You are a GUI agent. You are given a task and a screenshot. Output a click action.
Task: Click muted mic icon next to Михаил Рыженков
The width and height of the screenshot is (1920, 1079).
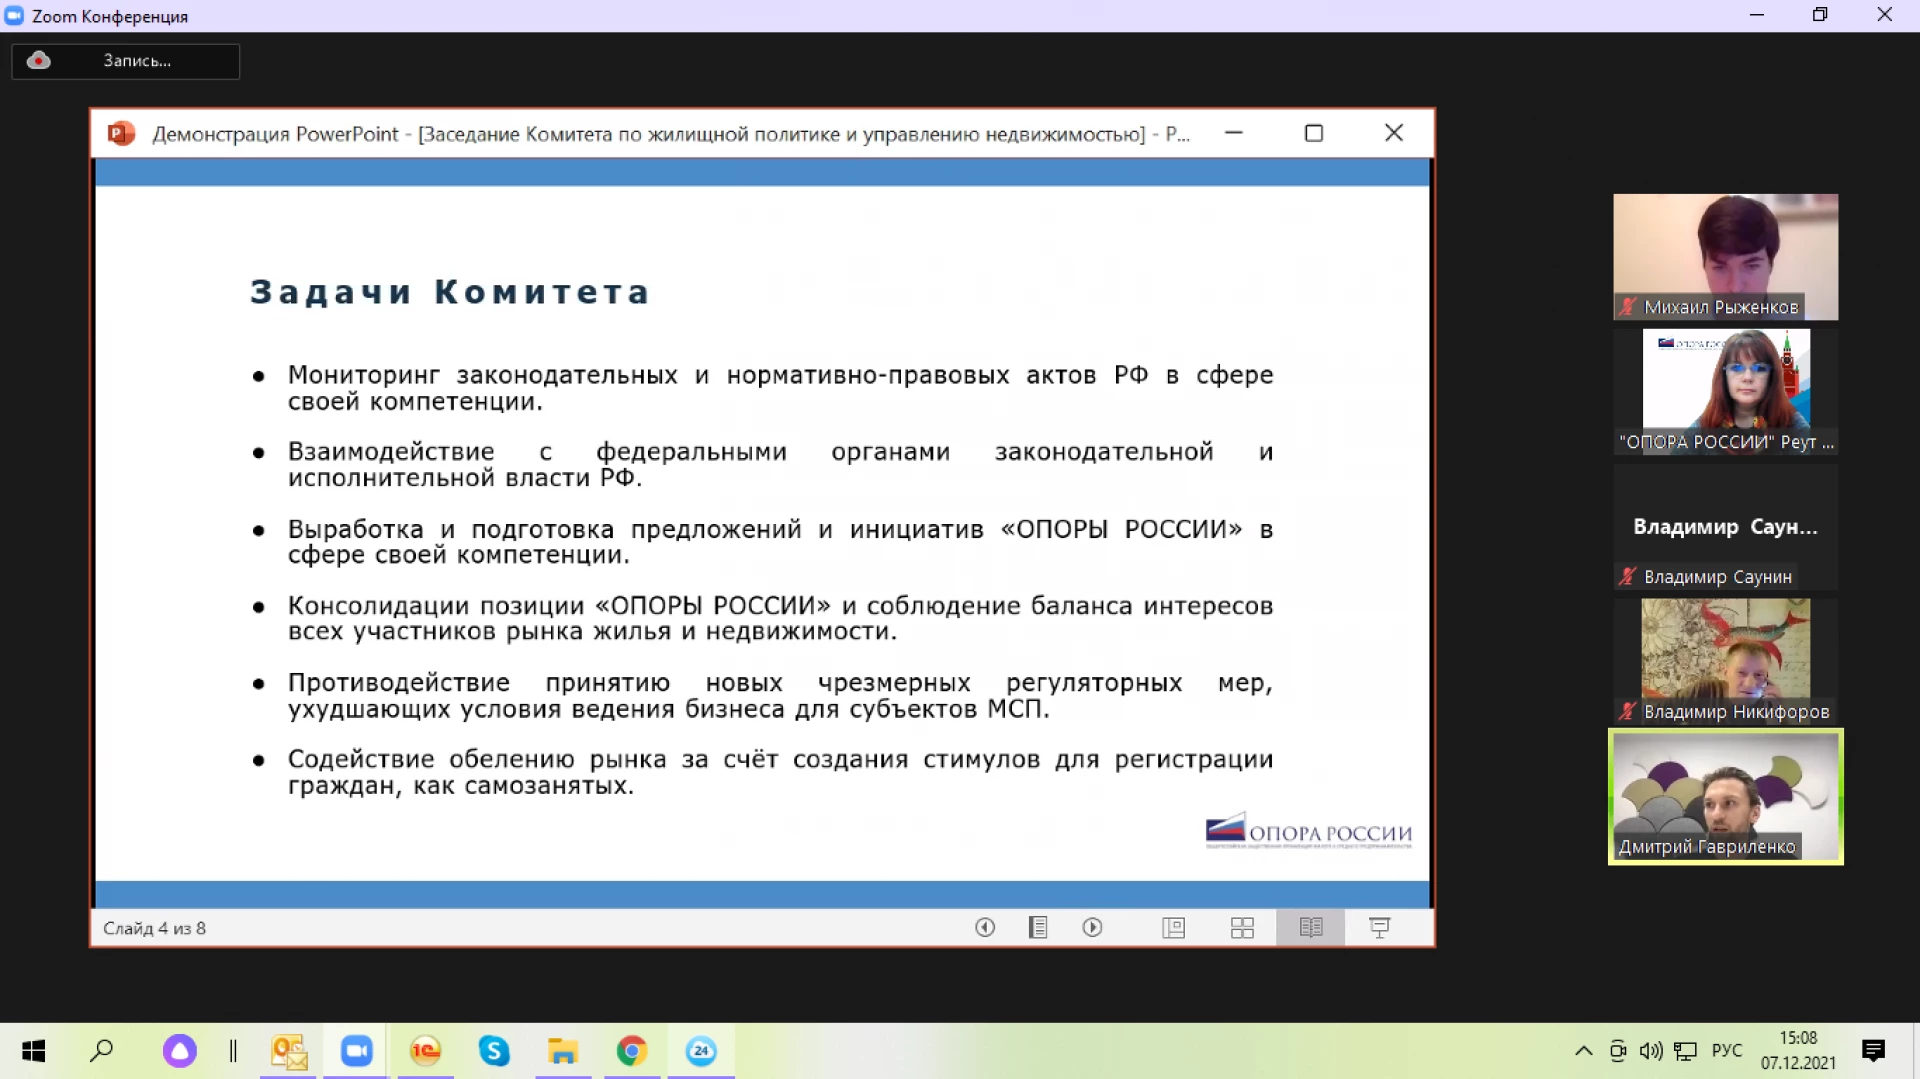pyautogui.click(x=1628, y=307)
